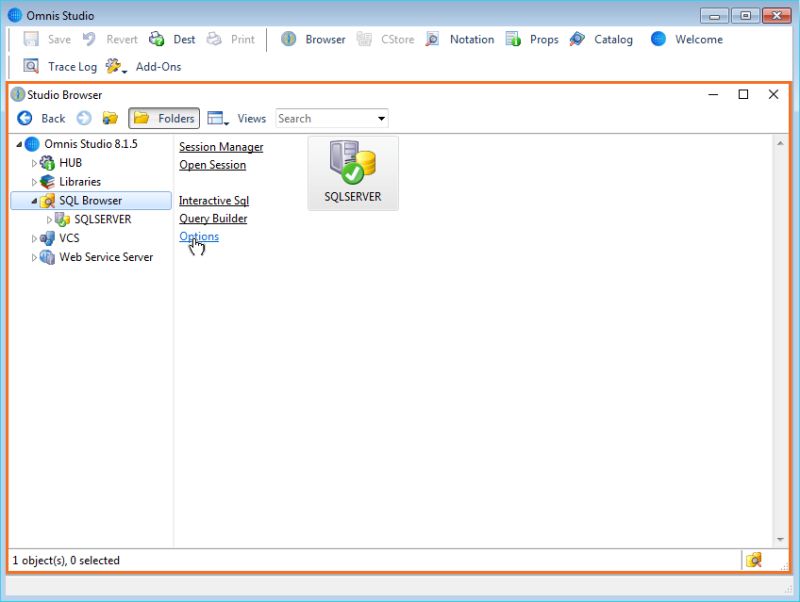Click into the Search field

tap(325, 118)
